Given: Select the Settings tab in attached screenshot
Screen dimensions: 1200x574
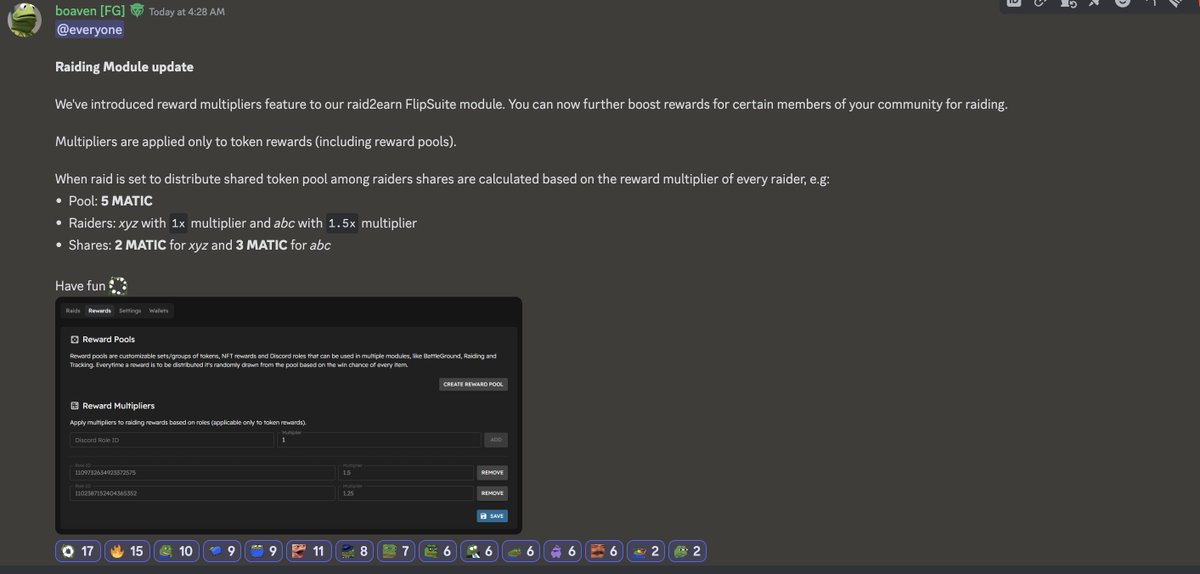Looking at the screenshot, I should point(130,311).
